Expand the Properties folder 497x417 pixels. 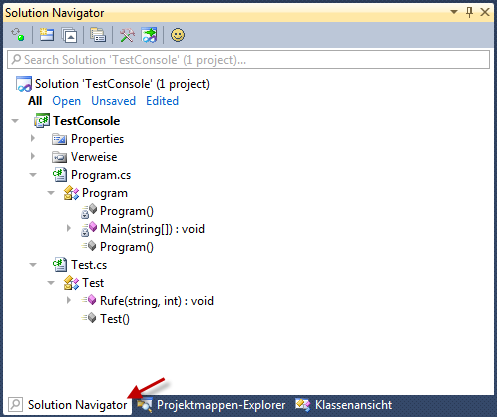[x=33, y=138]
